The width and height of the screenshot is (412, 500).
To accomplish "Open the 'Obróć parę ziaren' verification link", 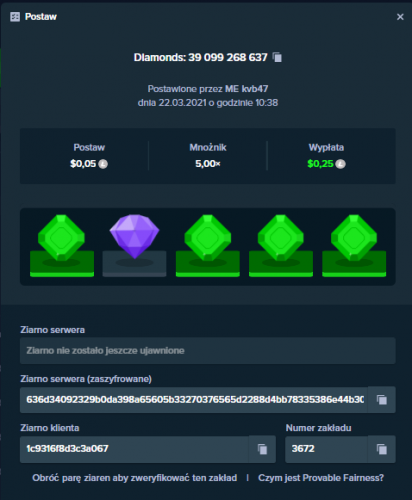I will click(135, 478).
